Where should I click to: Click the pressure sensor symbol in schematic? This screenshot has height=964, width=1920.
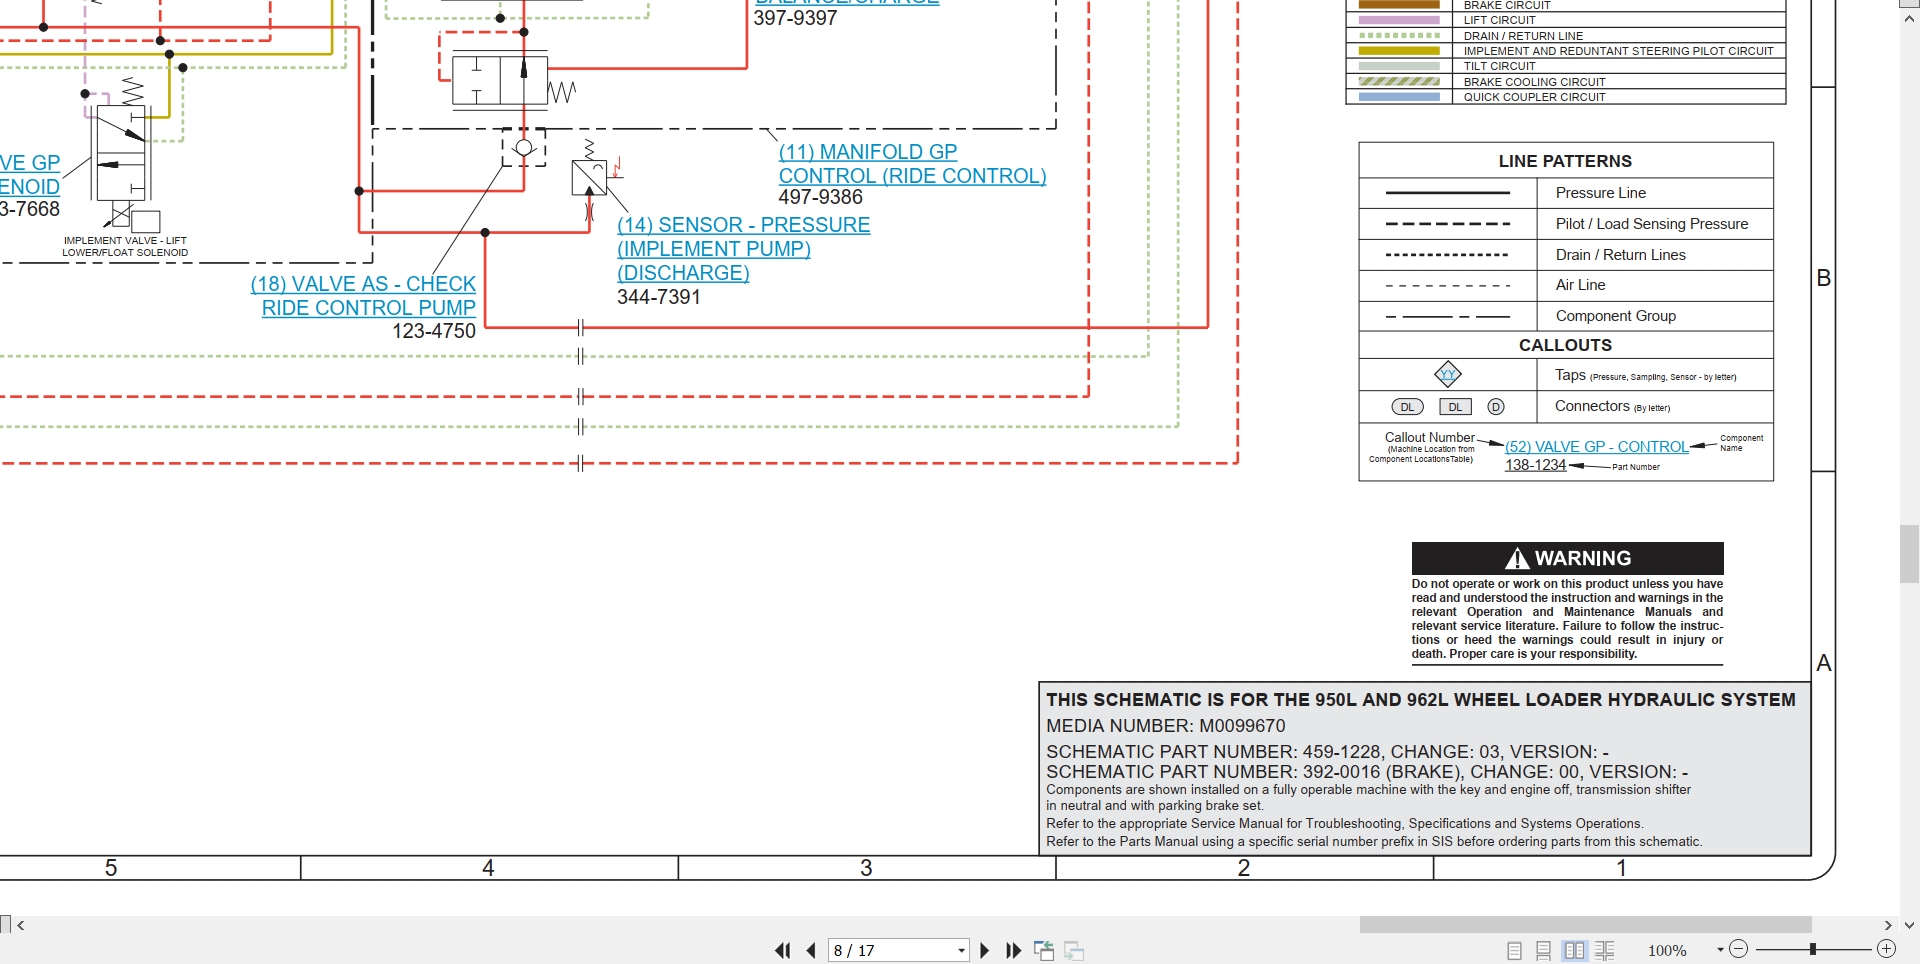(589, 178)
